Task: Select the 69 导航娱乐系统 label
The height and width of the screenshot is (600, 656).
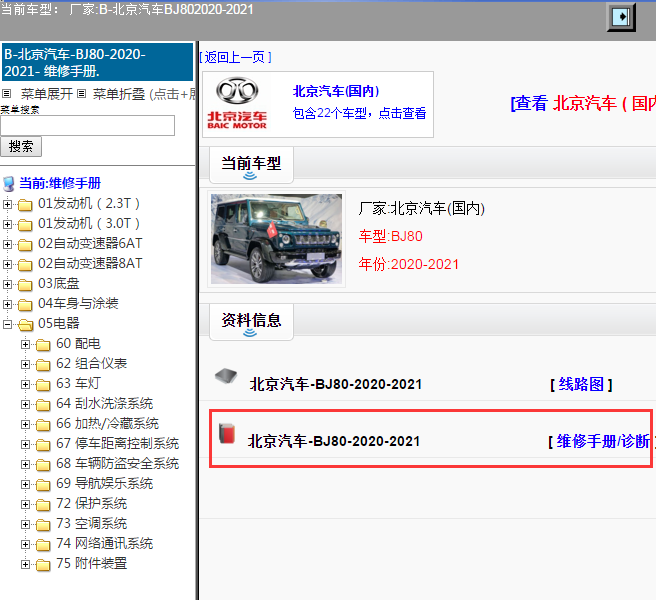Action: click(105, 484)
